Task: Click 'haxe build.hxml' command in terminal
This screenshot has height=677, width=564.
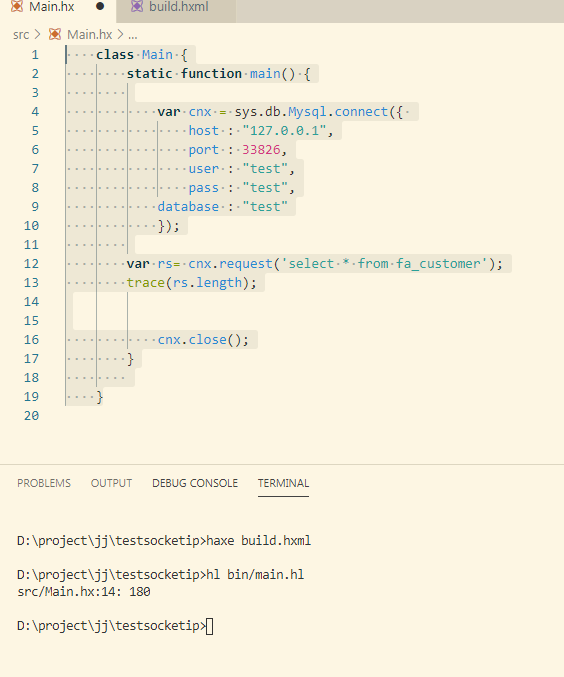Action: coord(259,541)
